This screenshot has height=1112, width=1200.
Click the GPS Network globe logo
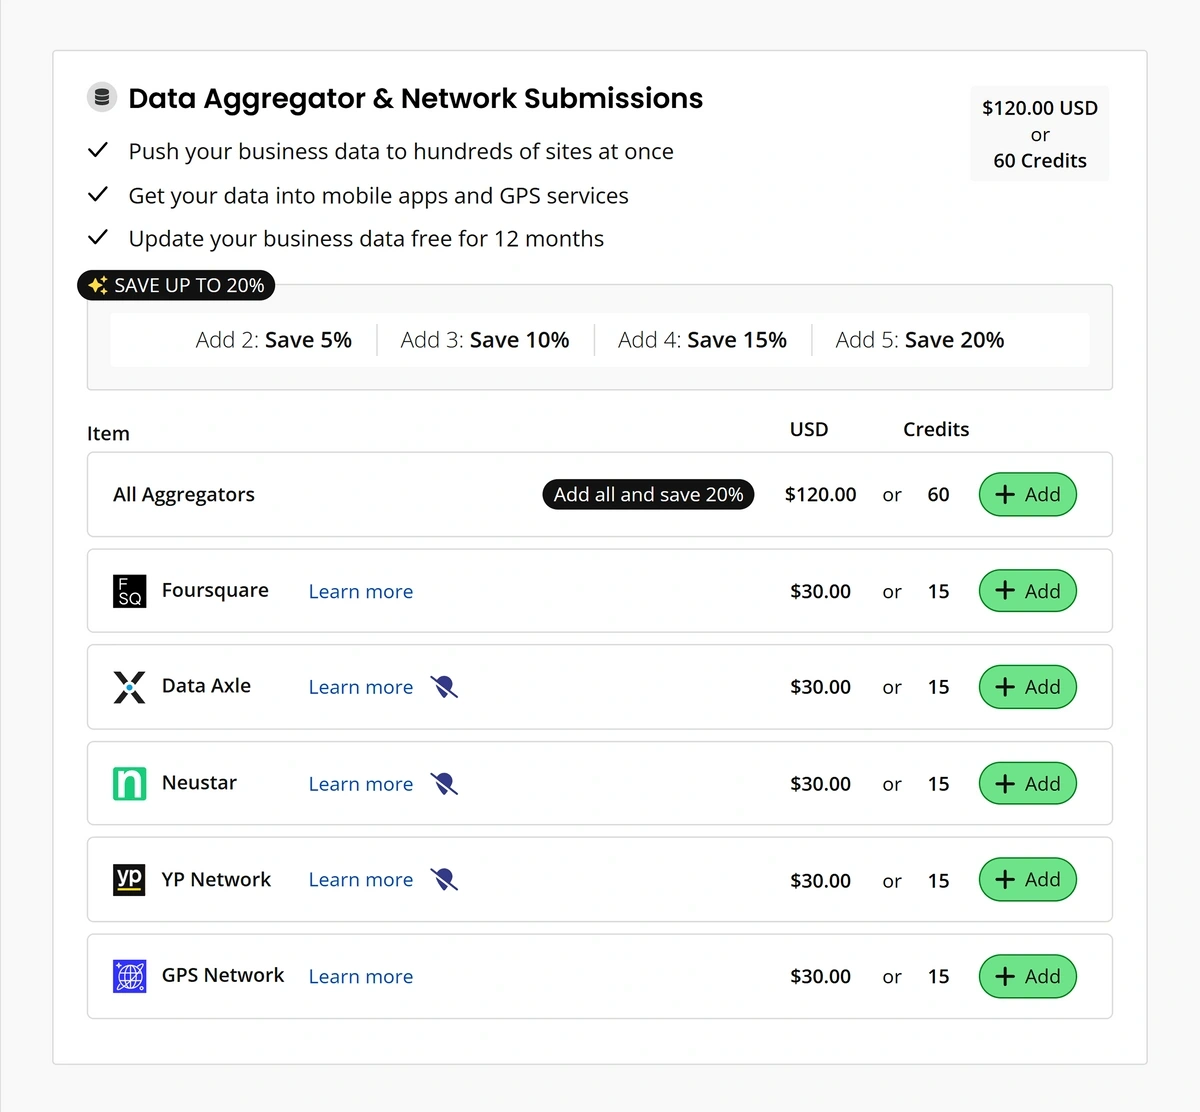[x=130, y=976]
